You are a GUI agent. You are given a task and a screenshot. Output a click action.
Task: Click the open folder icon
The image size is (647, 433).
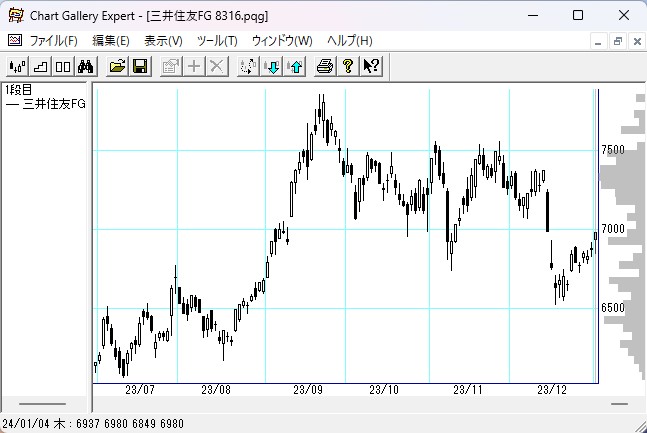[117, 67]
